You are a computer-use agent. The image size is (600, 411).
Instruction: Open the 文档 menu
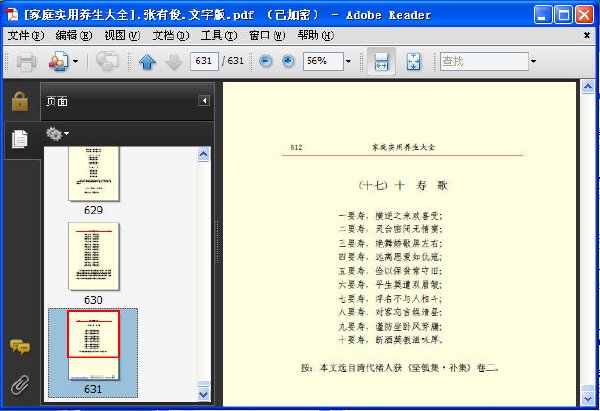[170, 36]
